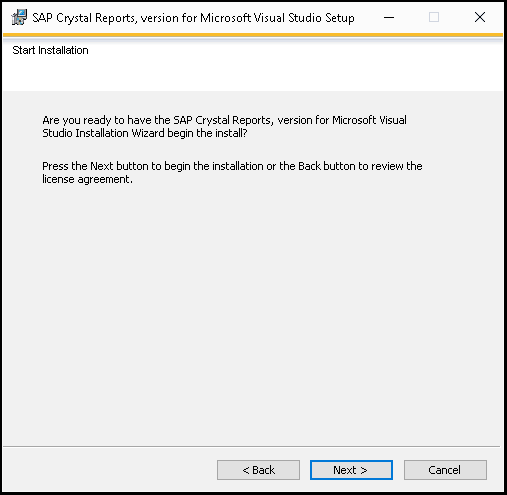This screenshot has width=507, height=495.
Task: Go back to review license agreement
Action: (x=258, y=470)
